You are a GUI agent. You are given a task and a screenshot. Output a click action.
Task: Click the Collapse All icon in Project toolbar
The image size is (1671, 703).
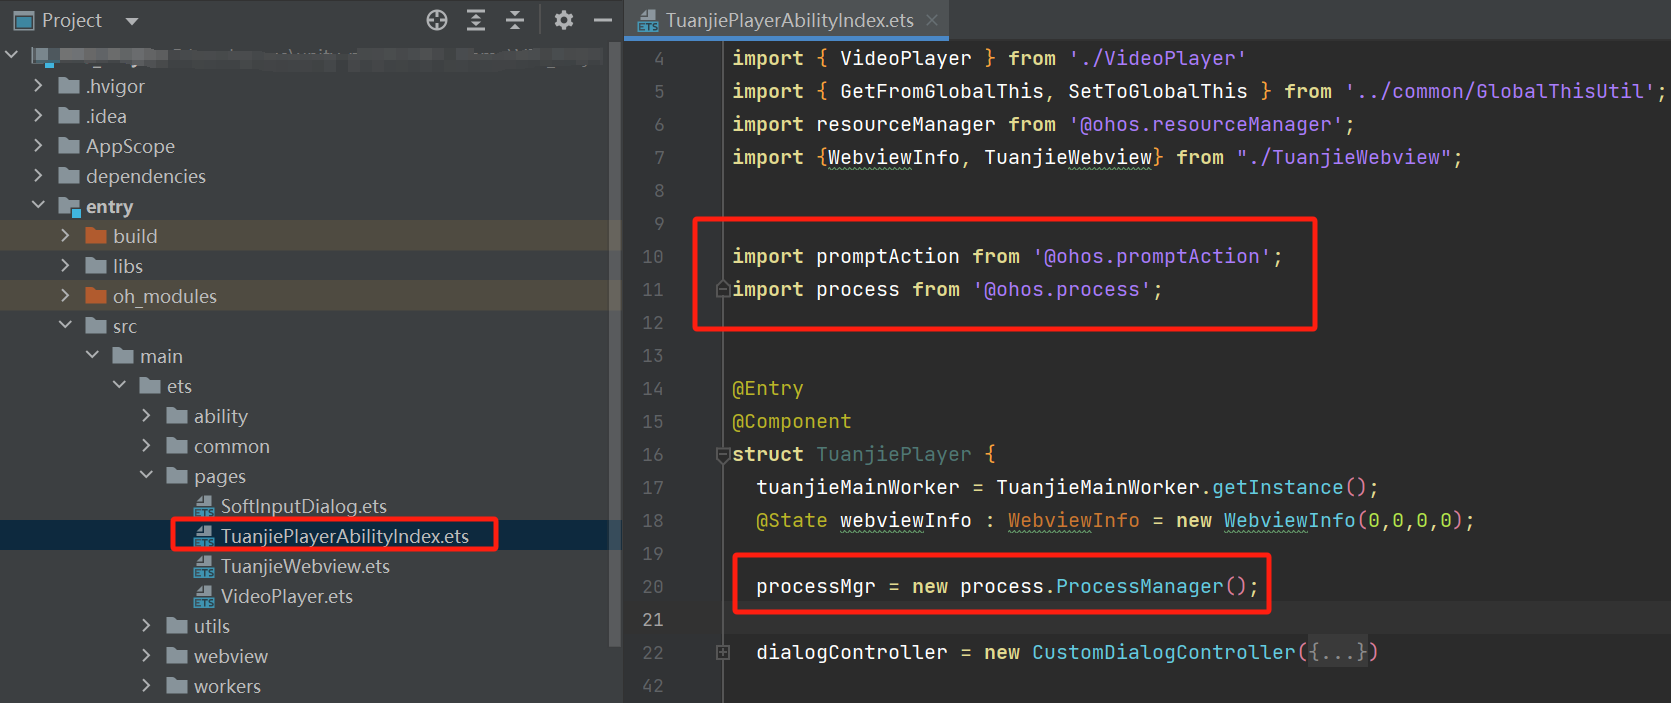point(515,20)
